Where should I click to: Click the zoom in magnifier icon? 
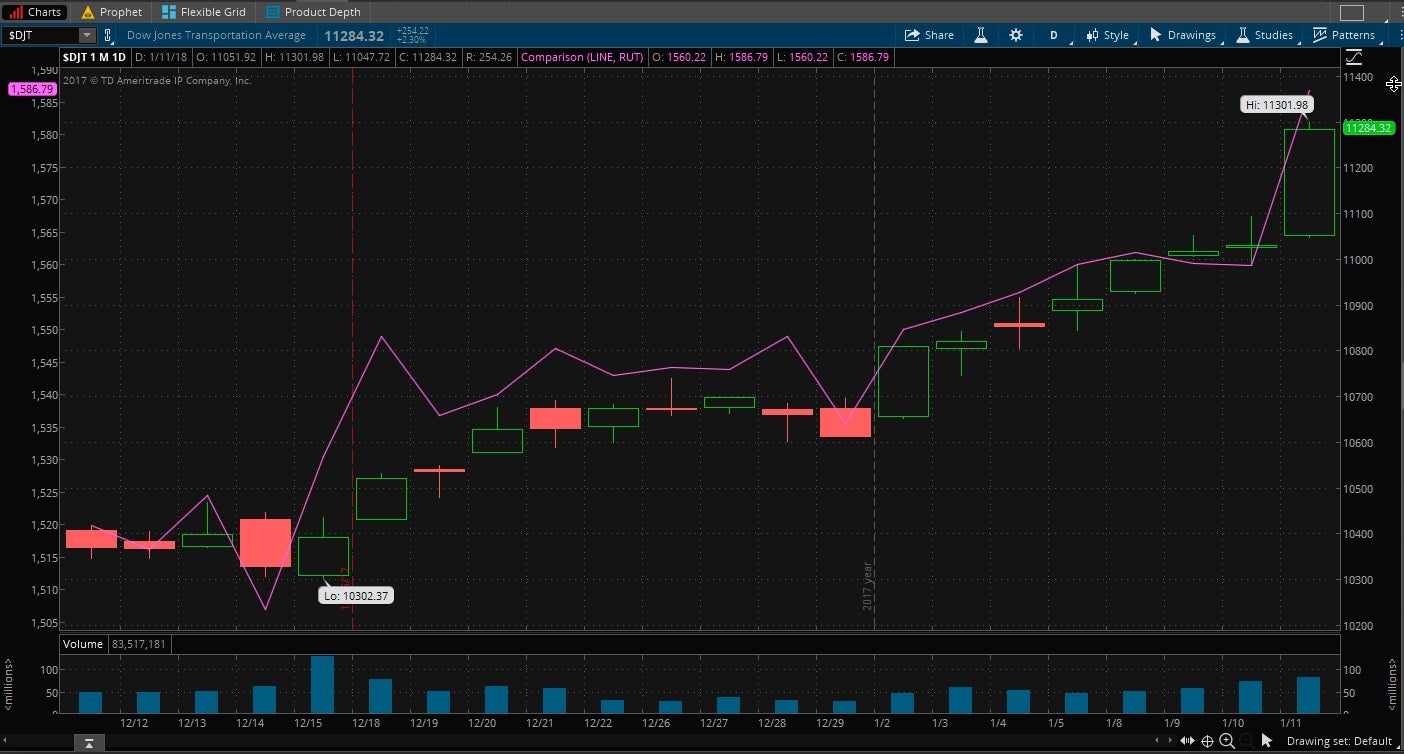pyautogui.click(x=1227, y=741)
